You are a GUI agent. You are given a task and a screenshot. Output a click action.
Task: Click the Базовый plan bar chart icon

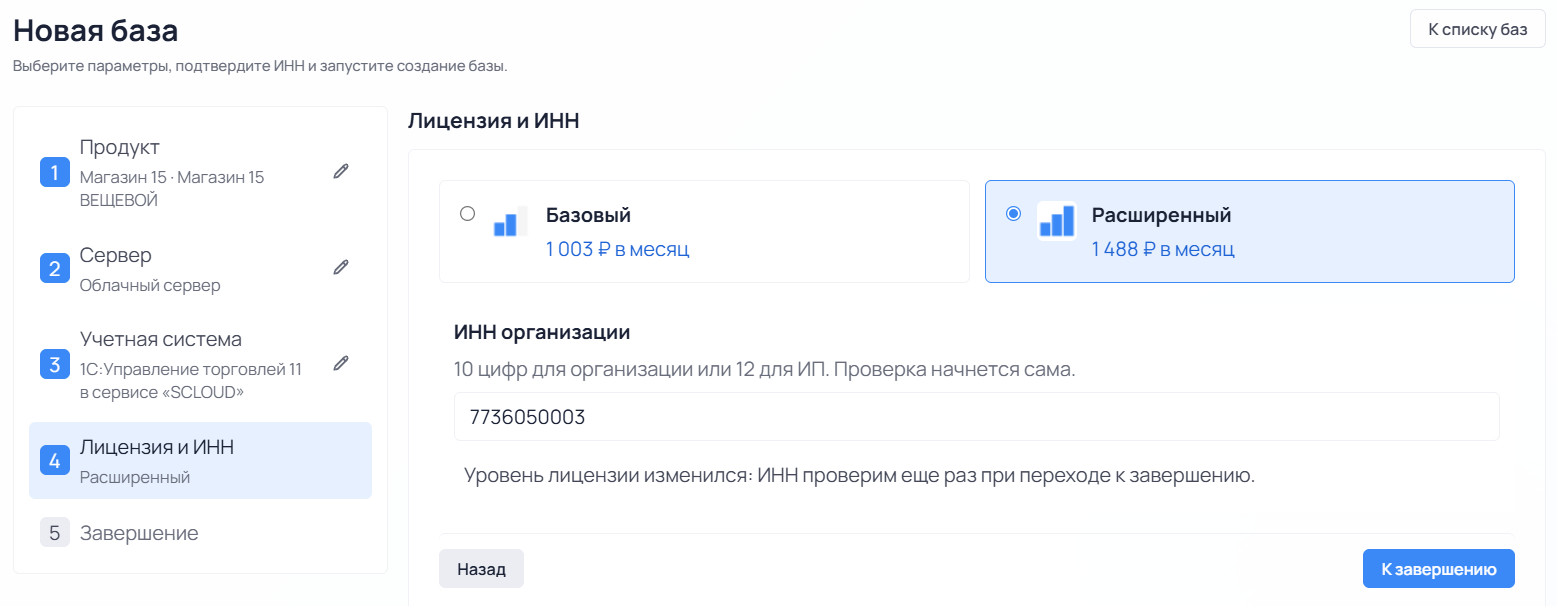(510, 221)
